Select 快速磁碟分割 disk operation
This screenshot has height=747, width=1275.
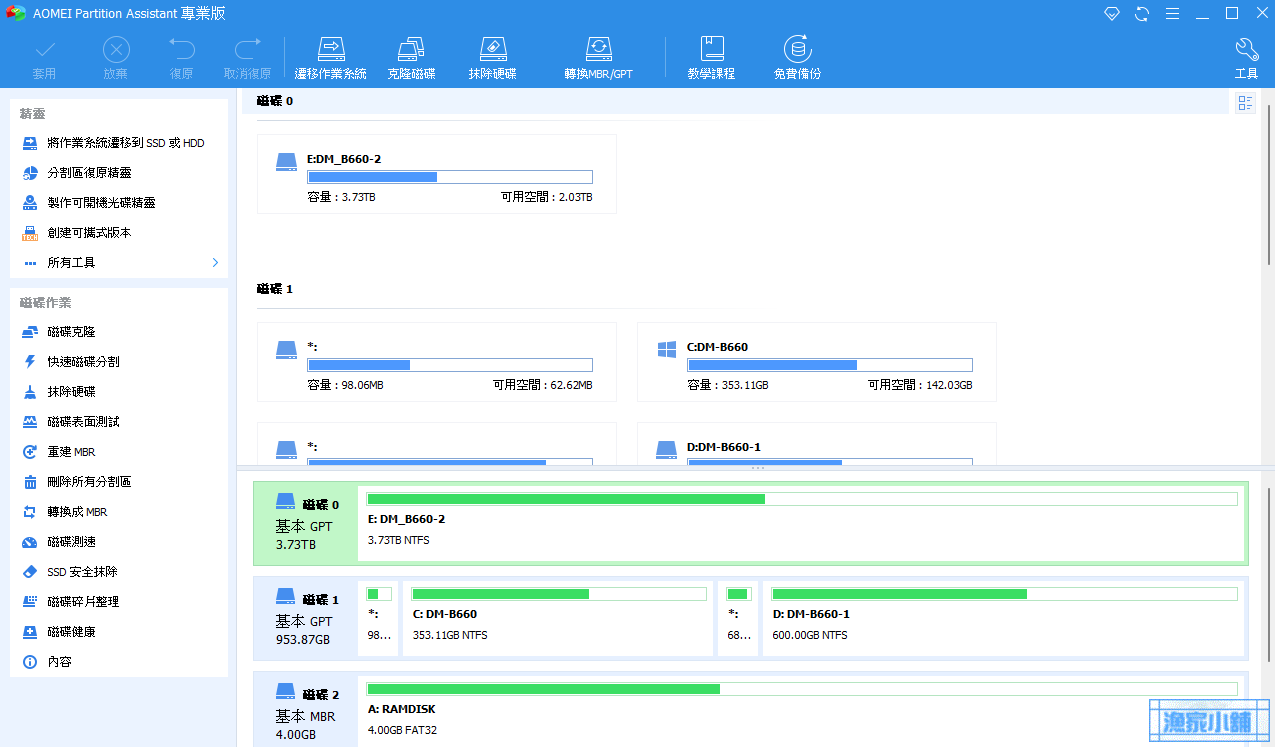tap(119, 362)
